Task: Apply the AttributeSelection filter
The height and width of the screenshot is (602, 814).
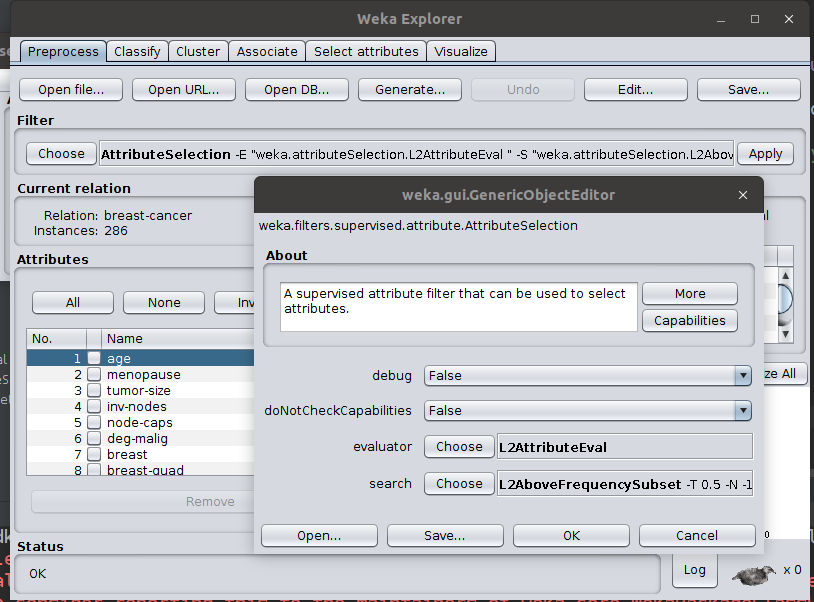Action: [765, 154]
